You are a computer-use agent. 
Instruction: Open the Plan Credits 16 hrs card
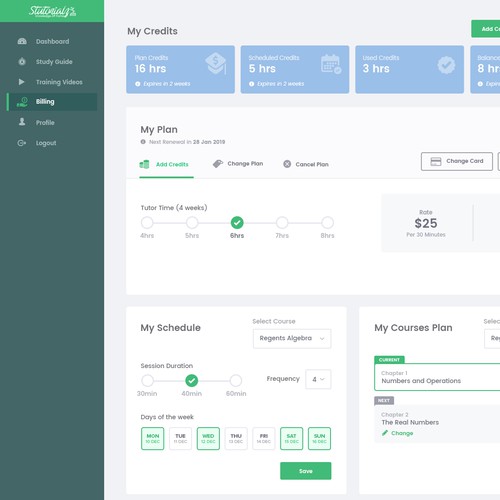click(x=180, y=69)
